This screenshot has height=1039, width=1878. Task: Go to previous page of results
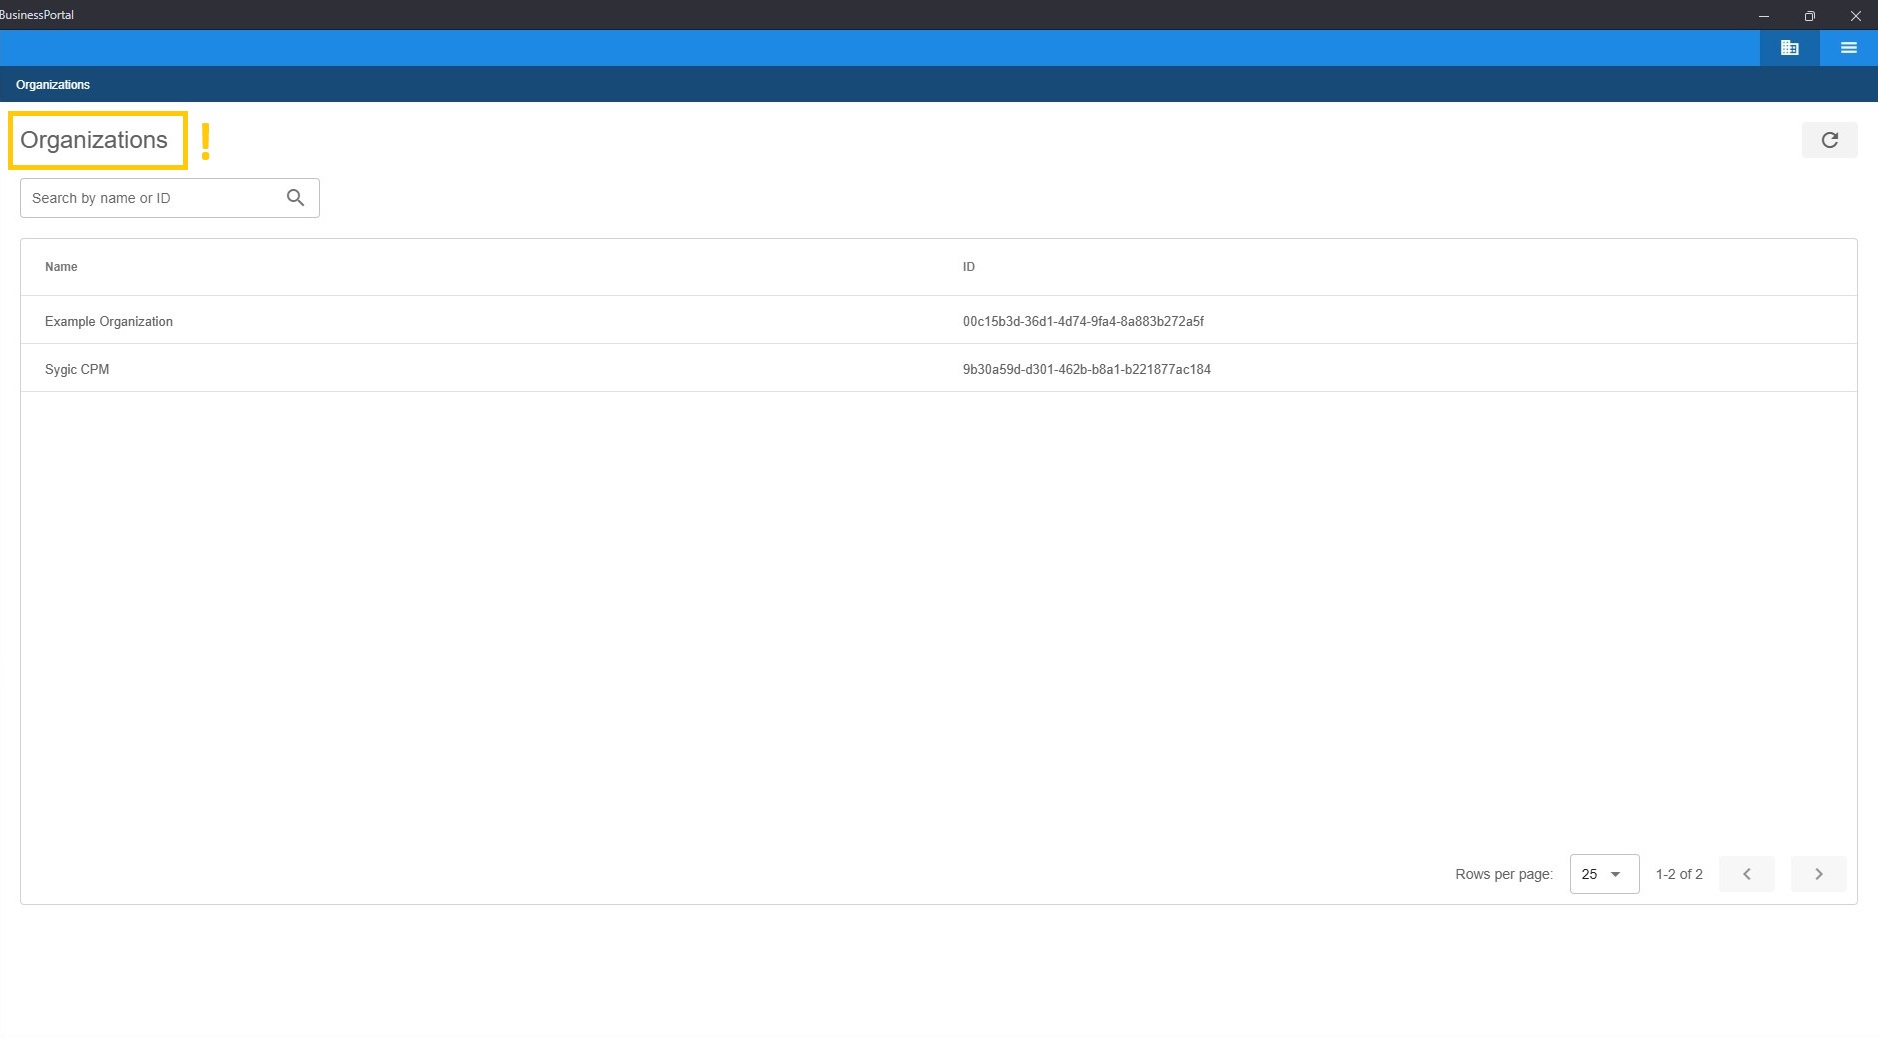coord(1746,874)
